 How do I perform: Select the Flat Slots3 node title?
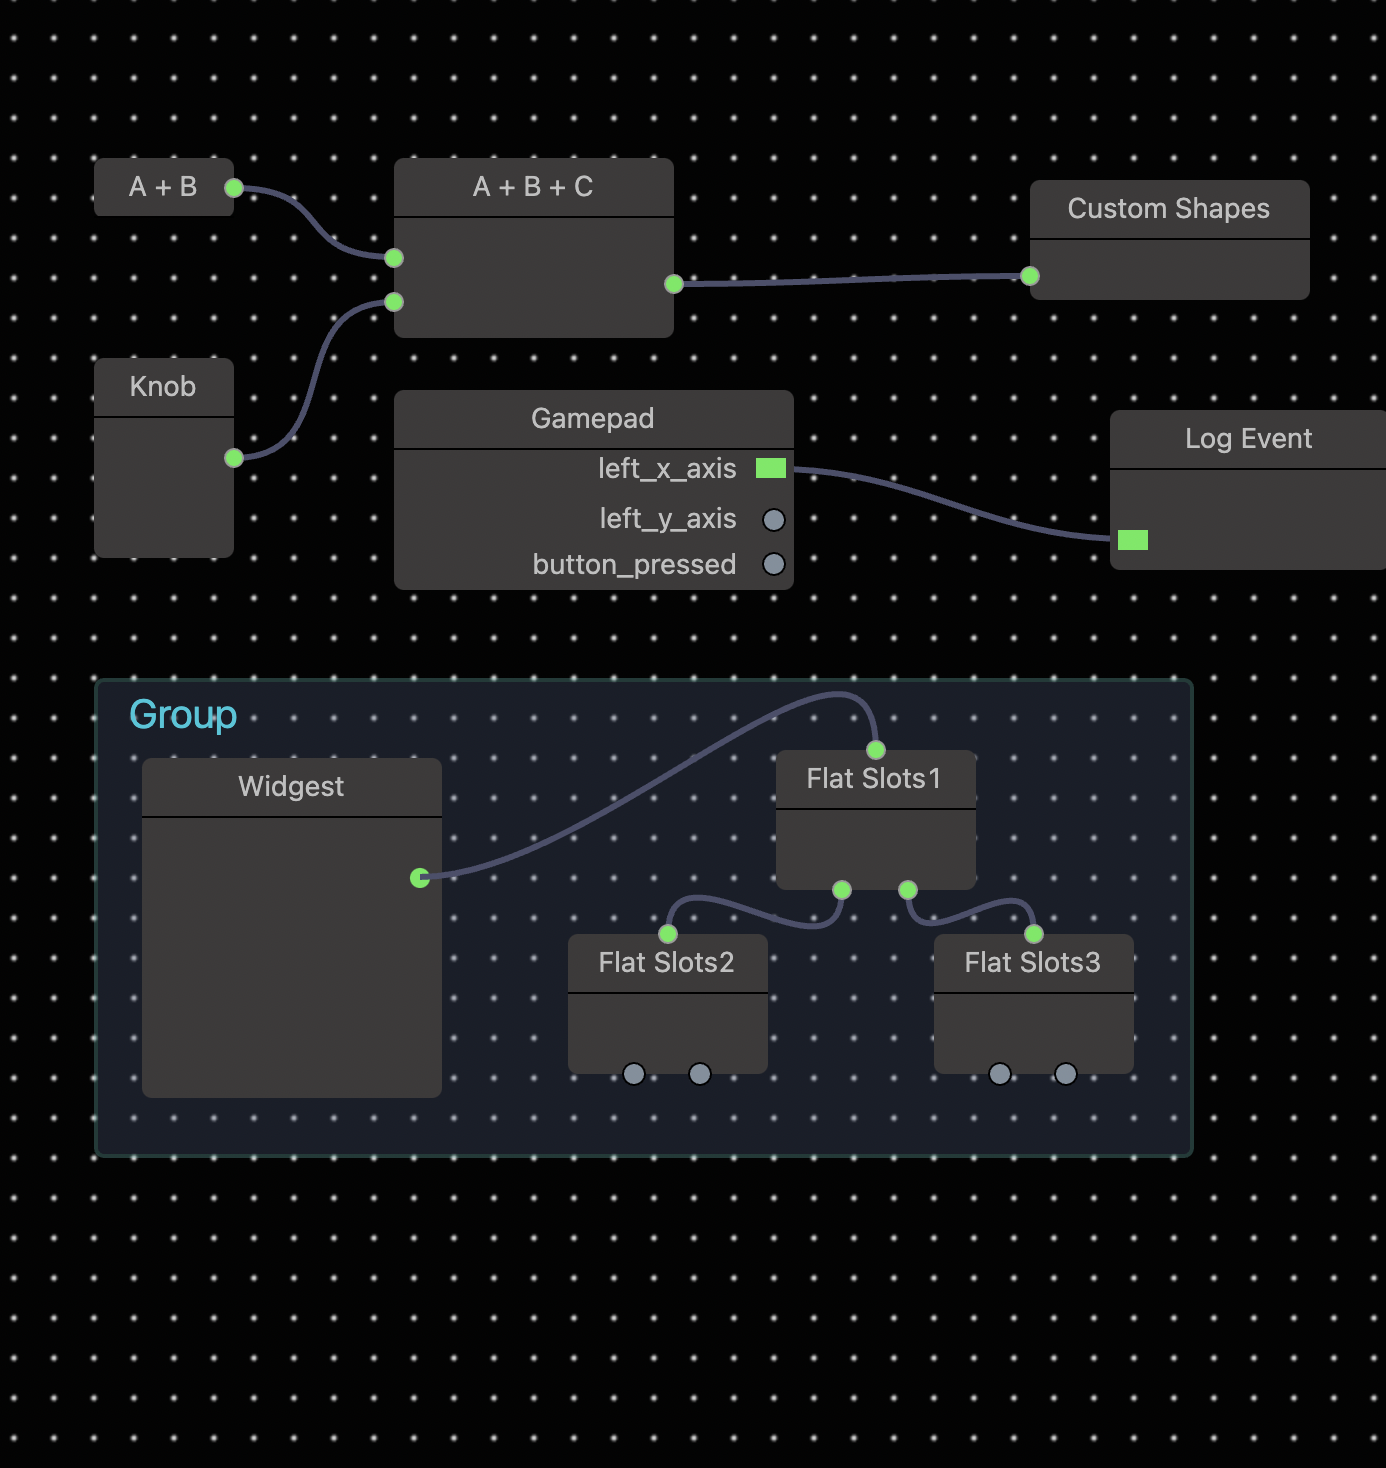1033,963
